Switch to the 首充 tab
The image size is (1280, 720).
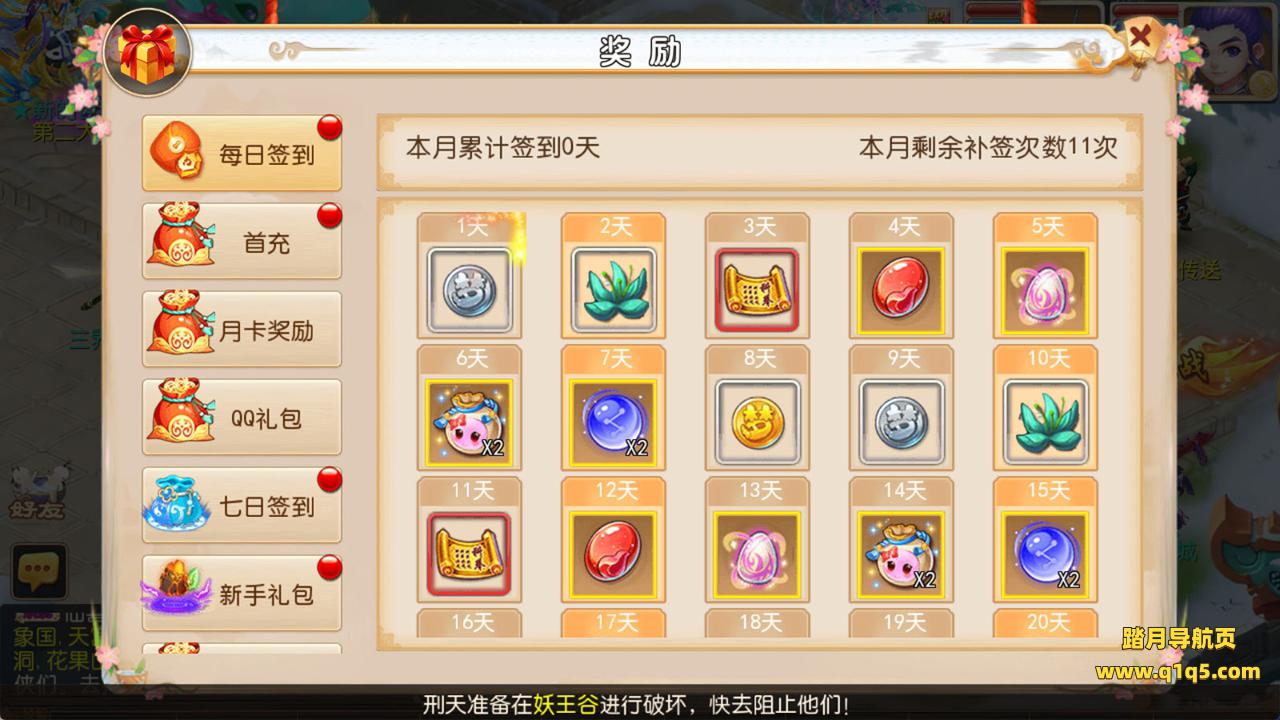click(x=242, y=242)
